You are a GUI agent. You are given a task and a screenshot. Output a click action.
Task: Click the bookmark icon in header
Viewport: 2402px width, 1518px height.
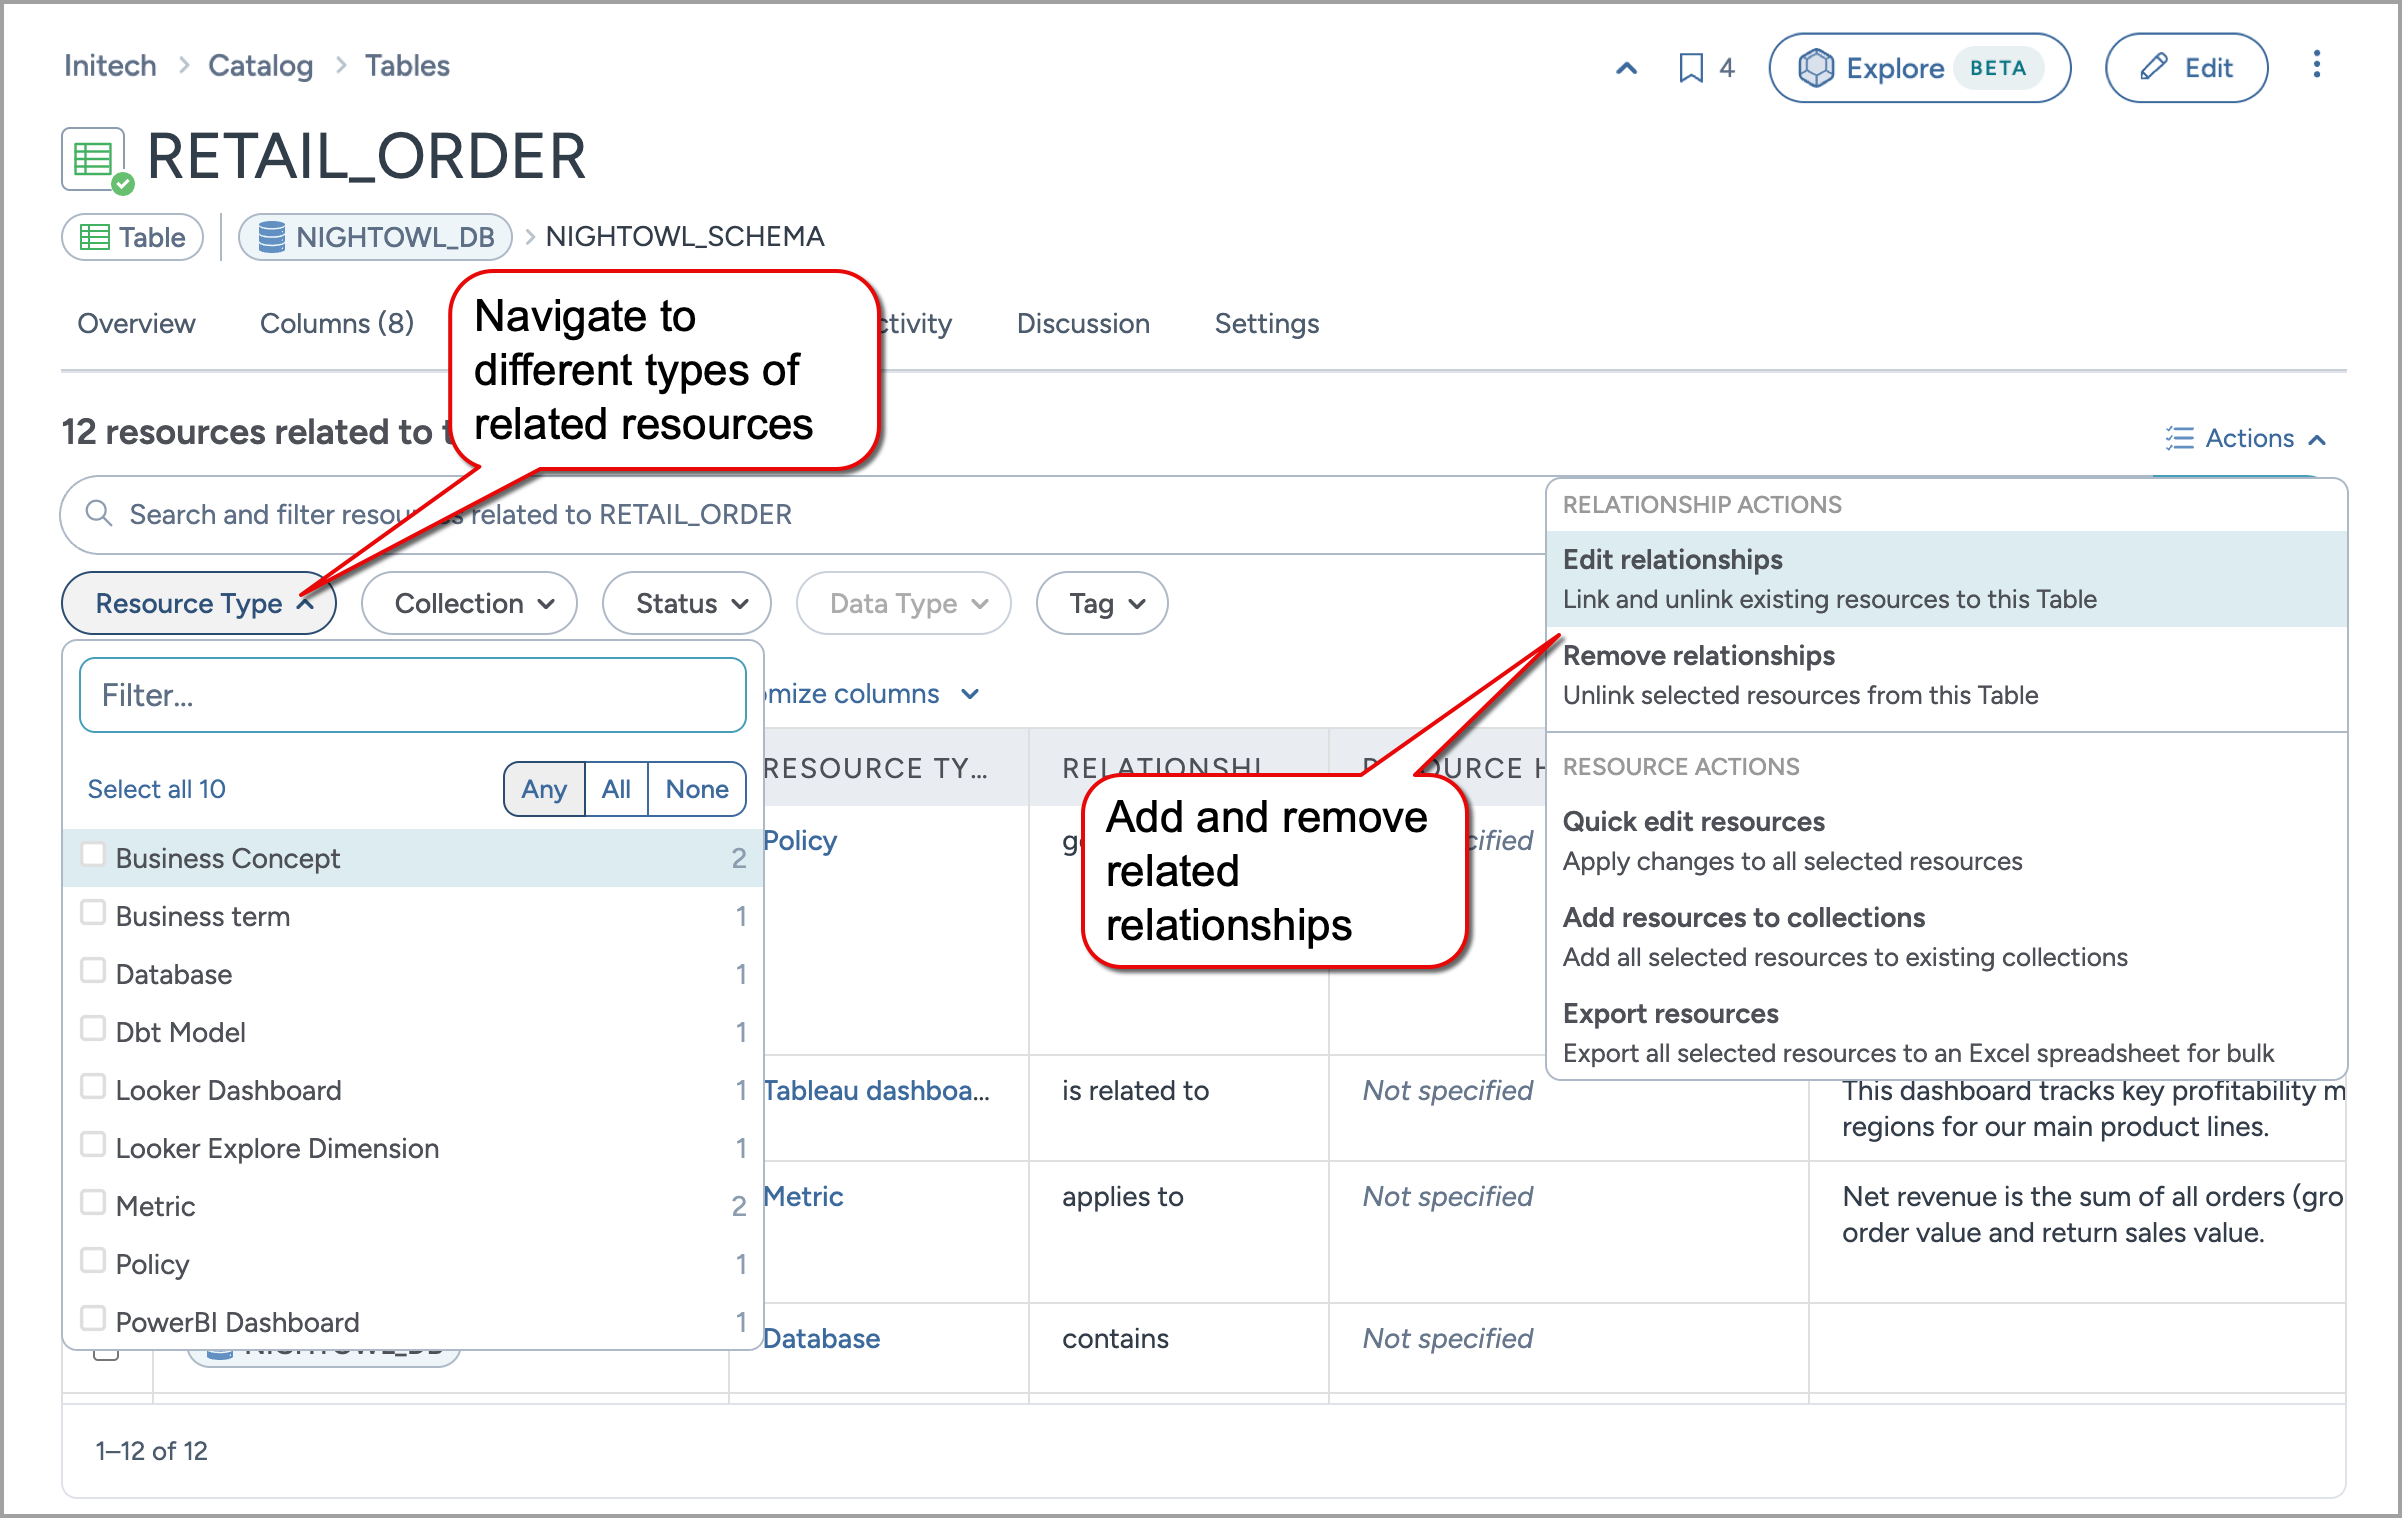[1690, 68]
